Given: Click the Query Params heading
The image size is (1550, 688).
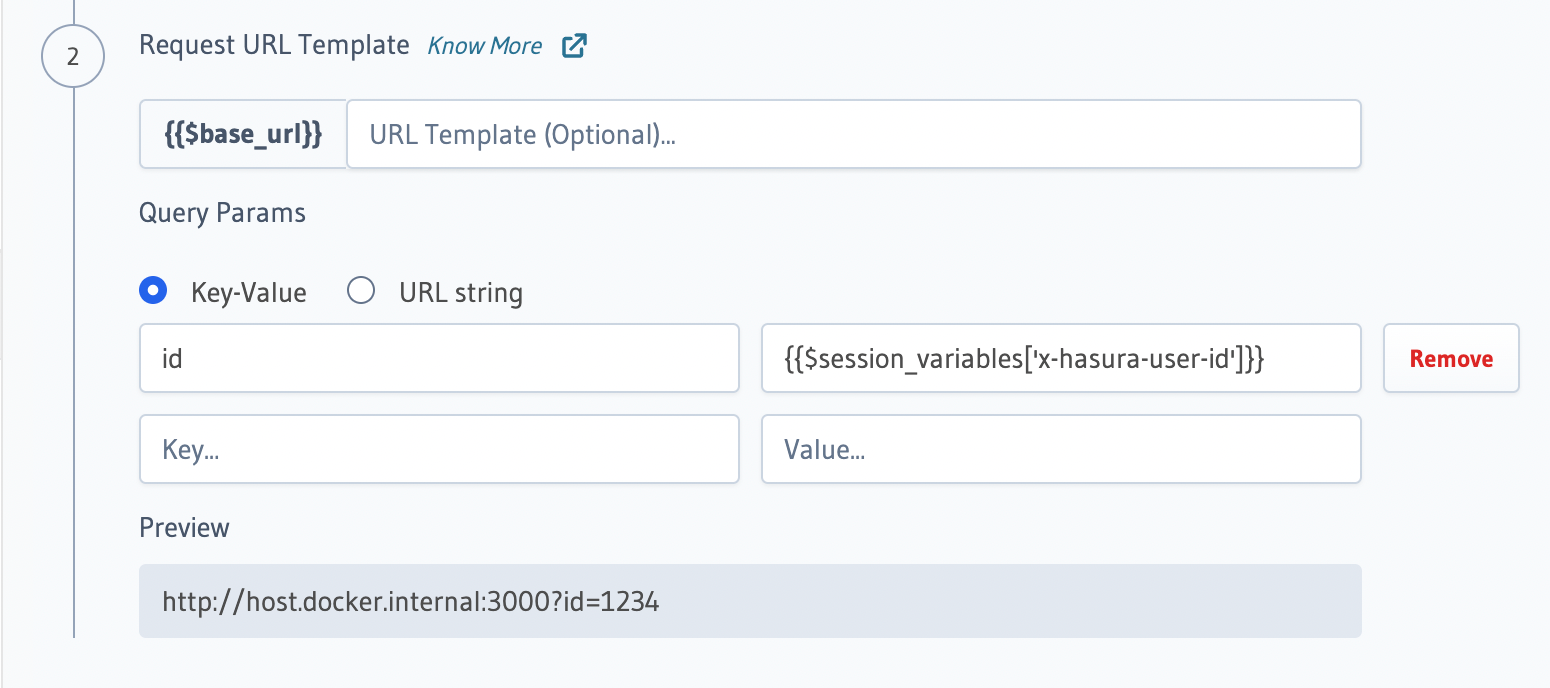Looking at the screenshot, I should [222, 212].
